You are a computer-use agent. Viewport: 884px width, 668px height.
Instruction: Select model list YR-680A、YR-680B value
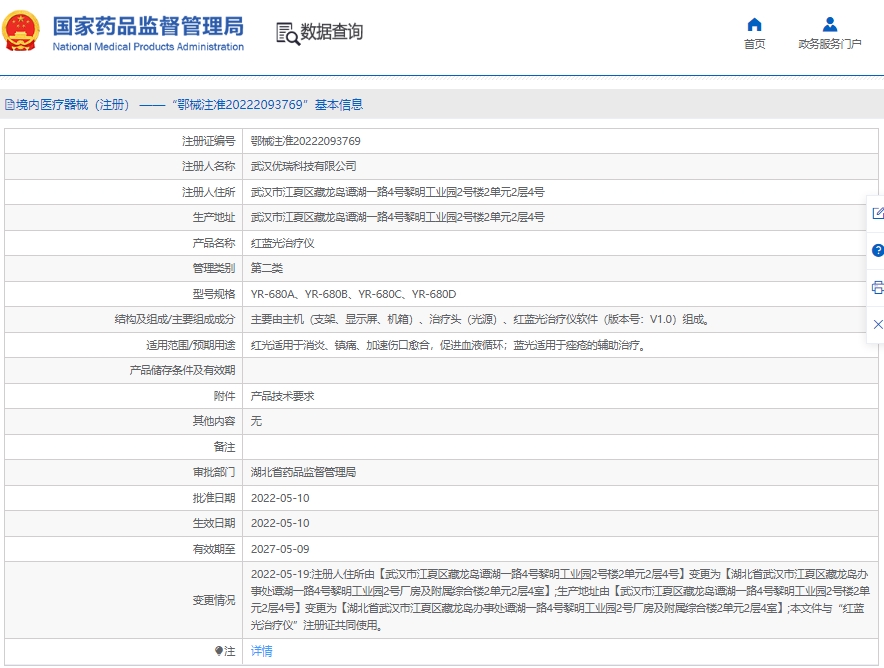[353, 294]
